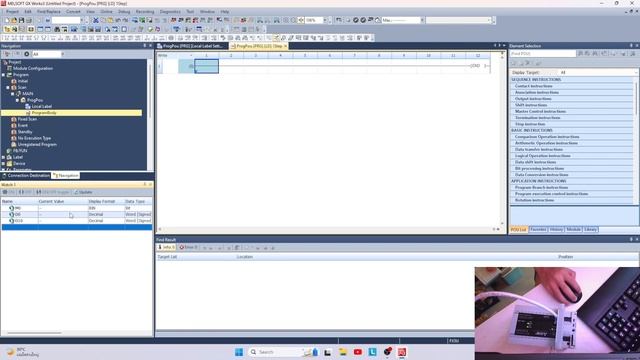Collapse the Program tree node

4,75
